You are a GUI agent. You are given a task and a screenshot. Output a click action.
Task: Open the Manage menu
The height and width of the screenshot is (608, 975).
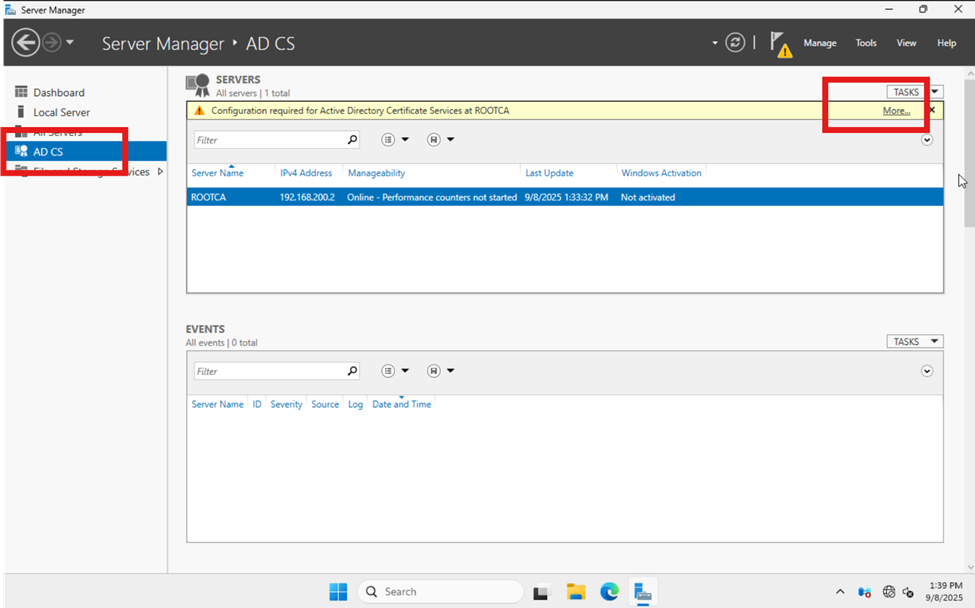(x=819, y=43)
